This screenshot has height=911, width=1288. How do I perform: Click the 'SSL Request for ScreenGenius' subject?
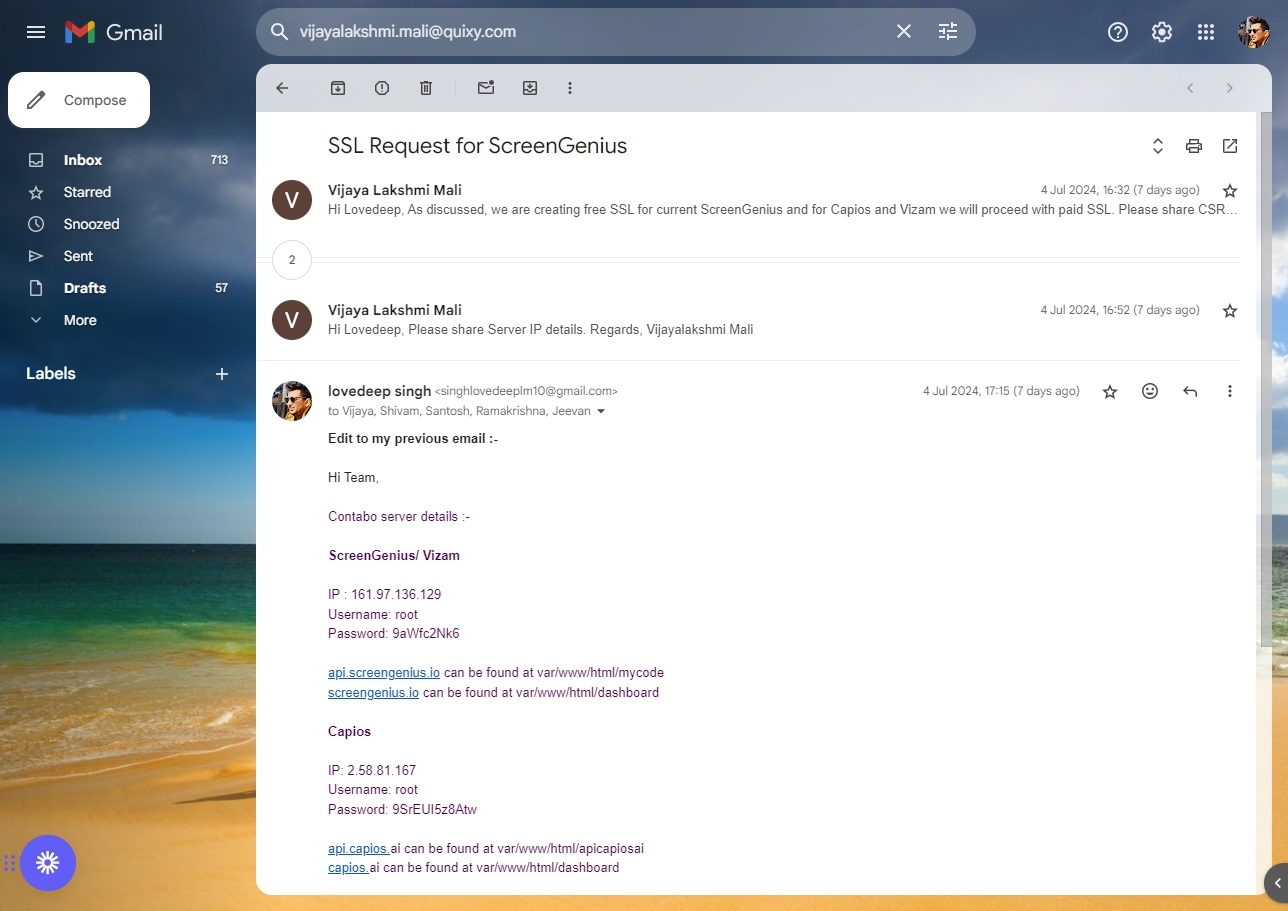pyautogui.click(x=477, y=146)
